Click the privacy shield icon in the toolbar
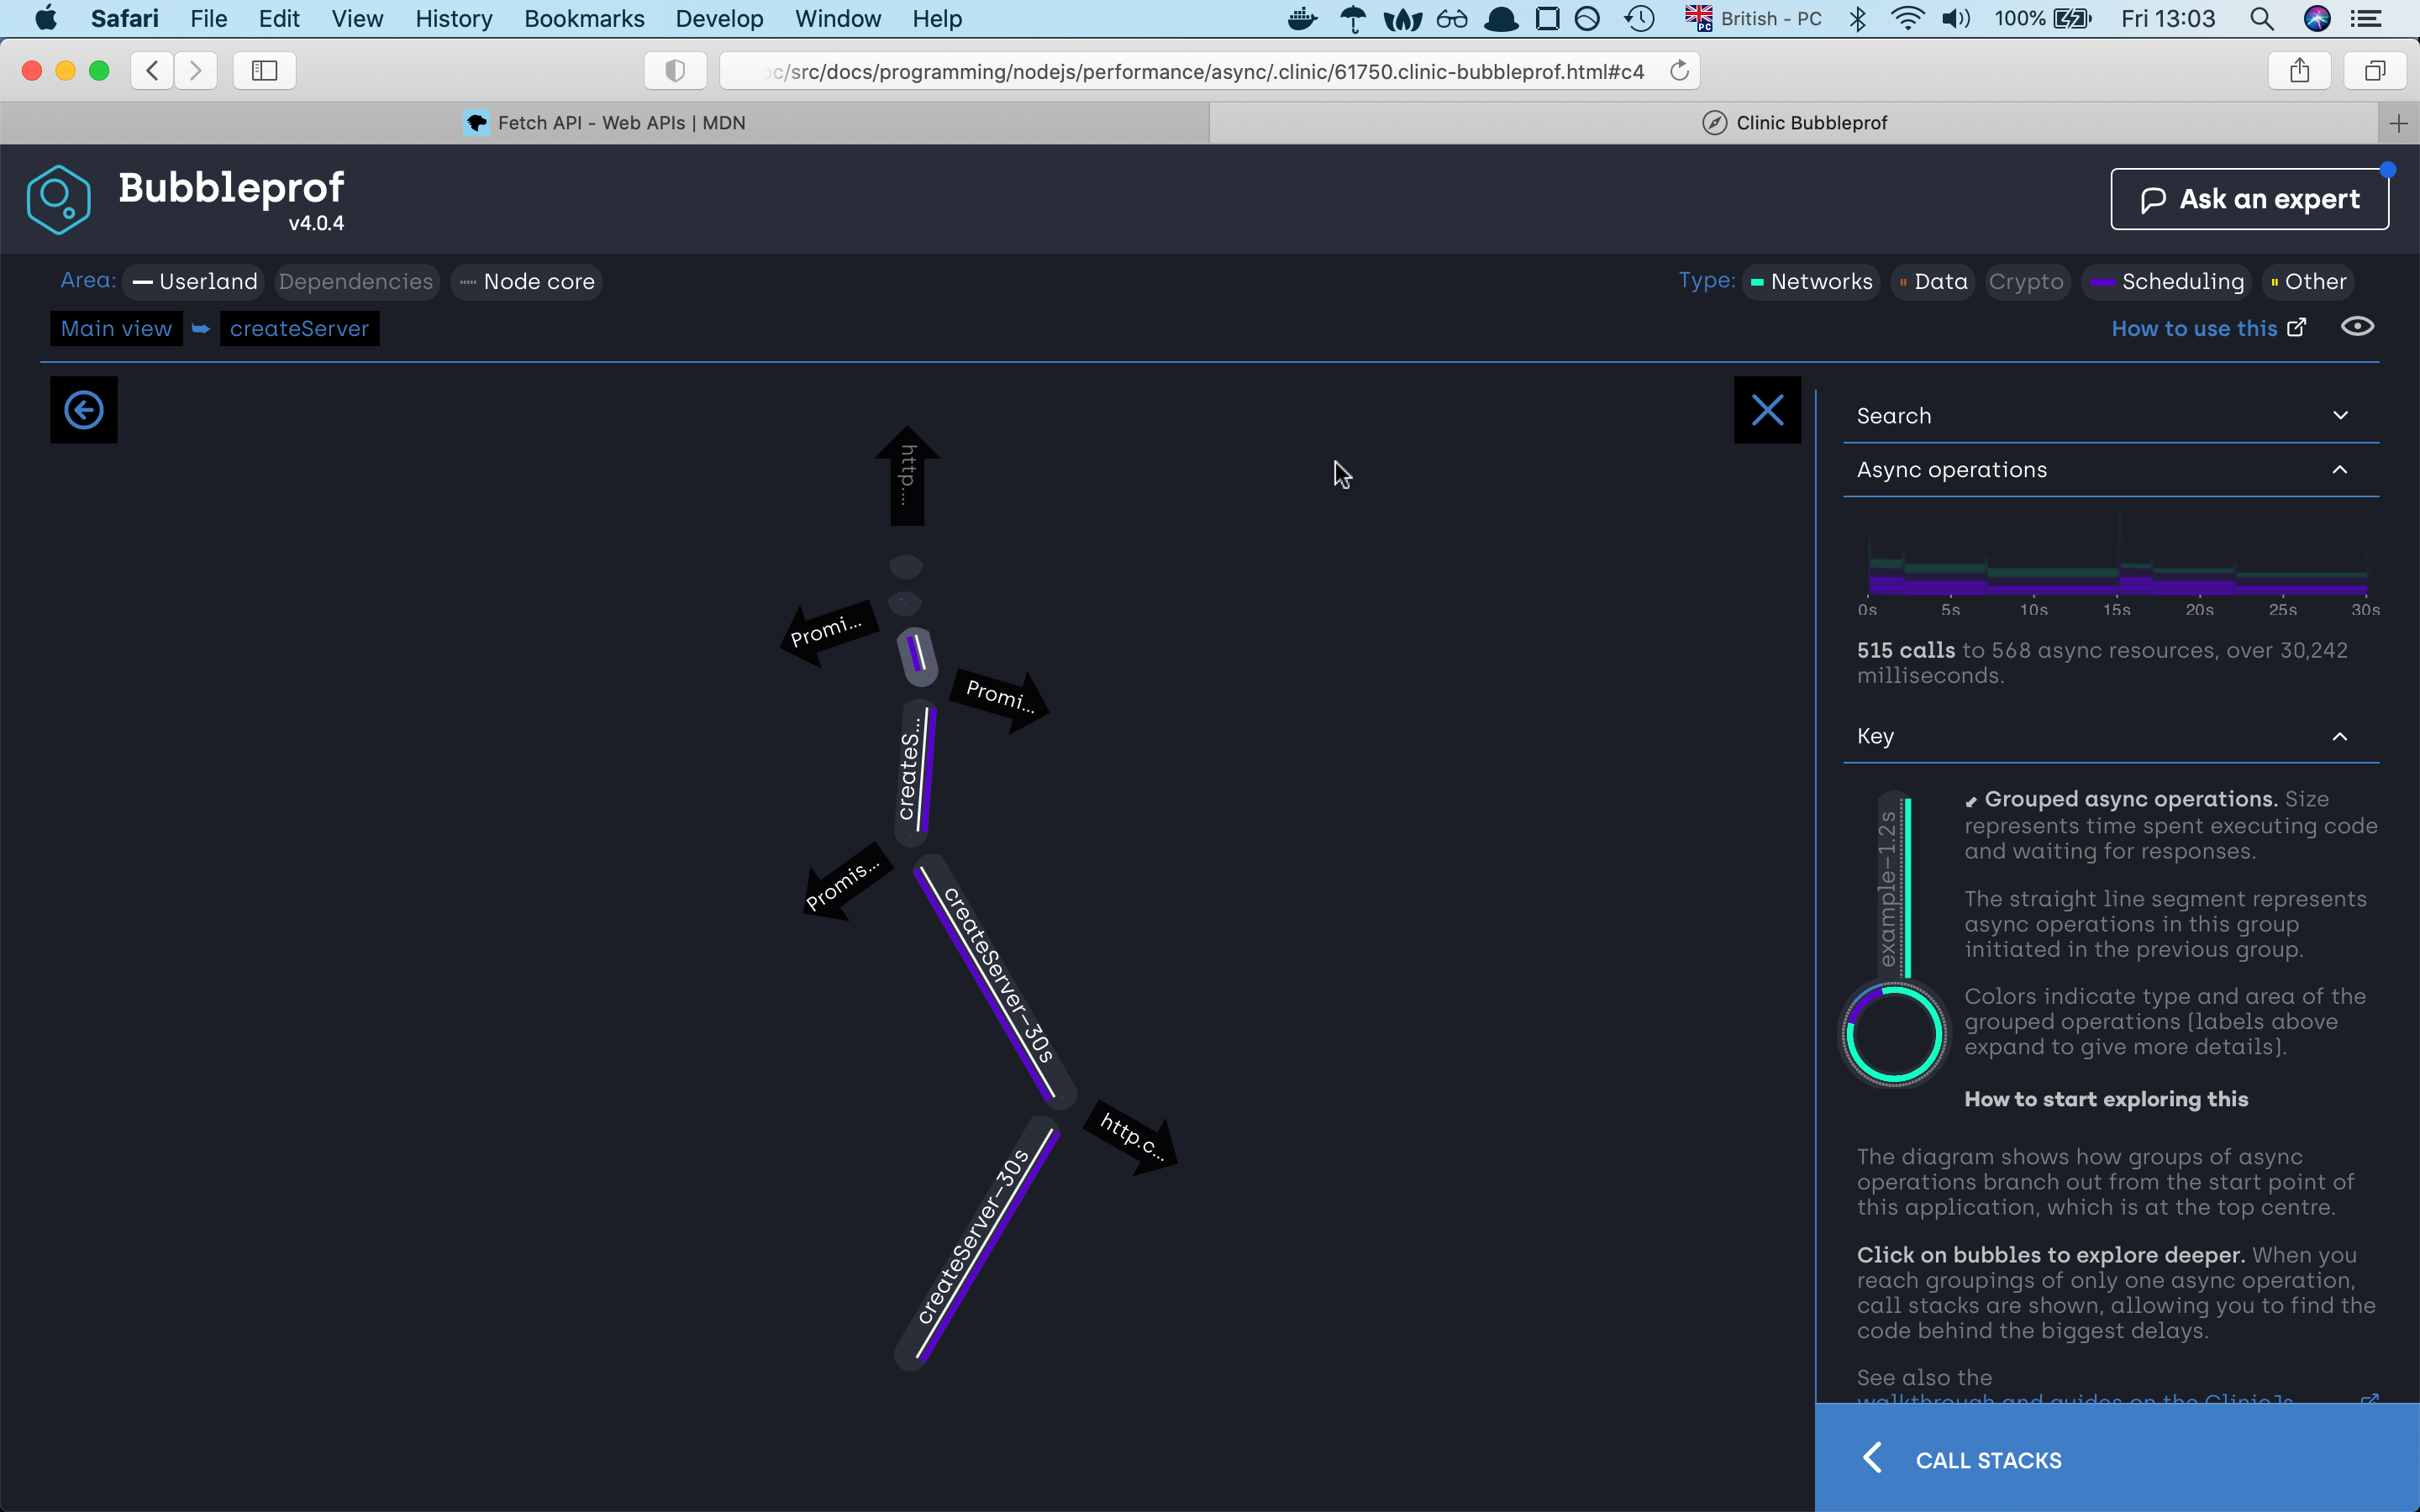 675,71
